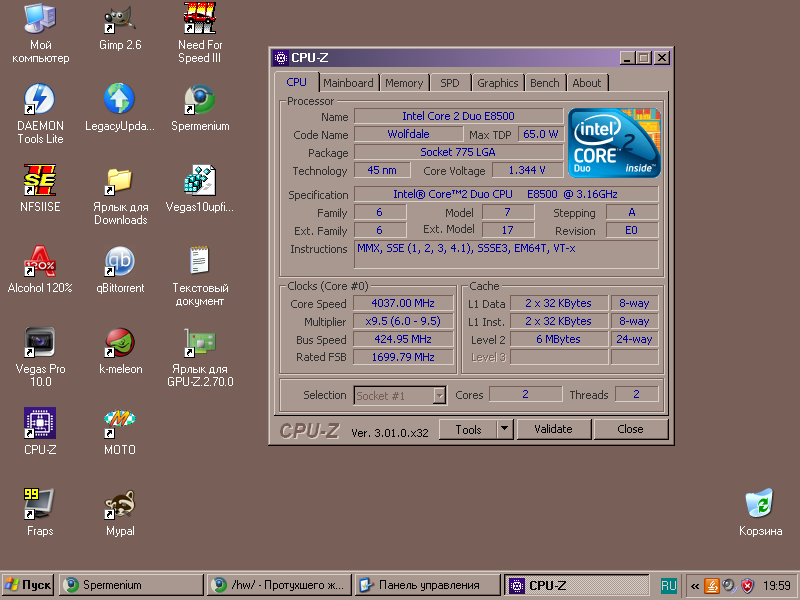Click the Max TDP value 65.0 W
Image resolution: width=800 pixels, height=600 pixels.
pos(541,134)
